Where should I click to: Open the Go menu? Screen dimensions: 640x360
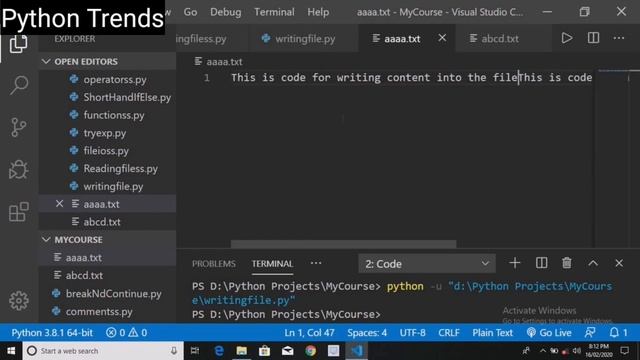[x=190, y=12]
